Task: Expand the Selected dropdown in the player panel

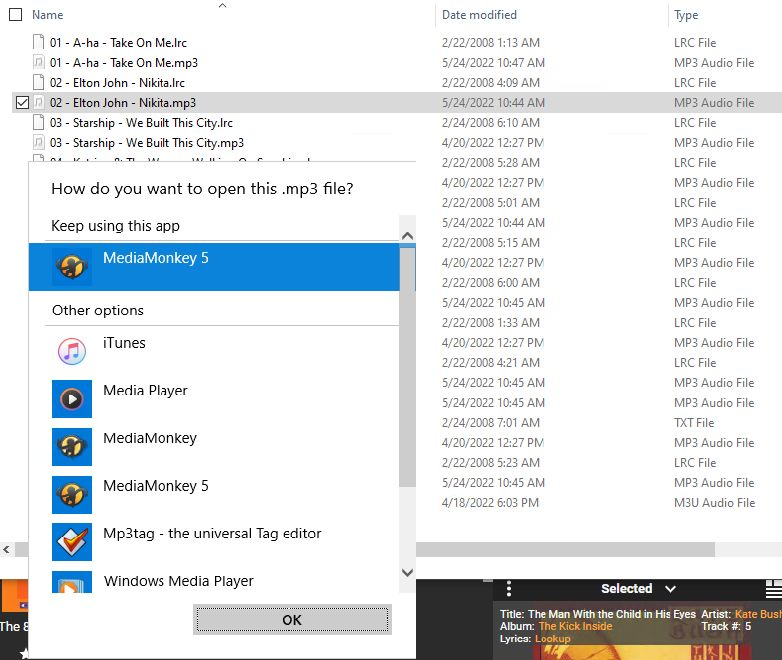Action: click(x=670, y=589)
